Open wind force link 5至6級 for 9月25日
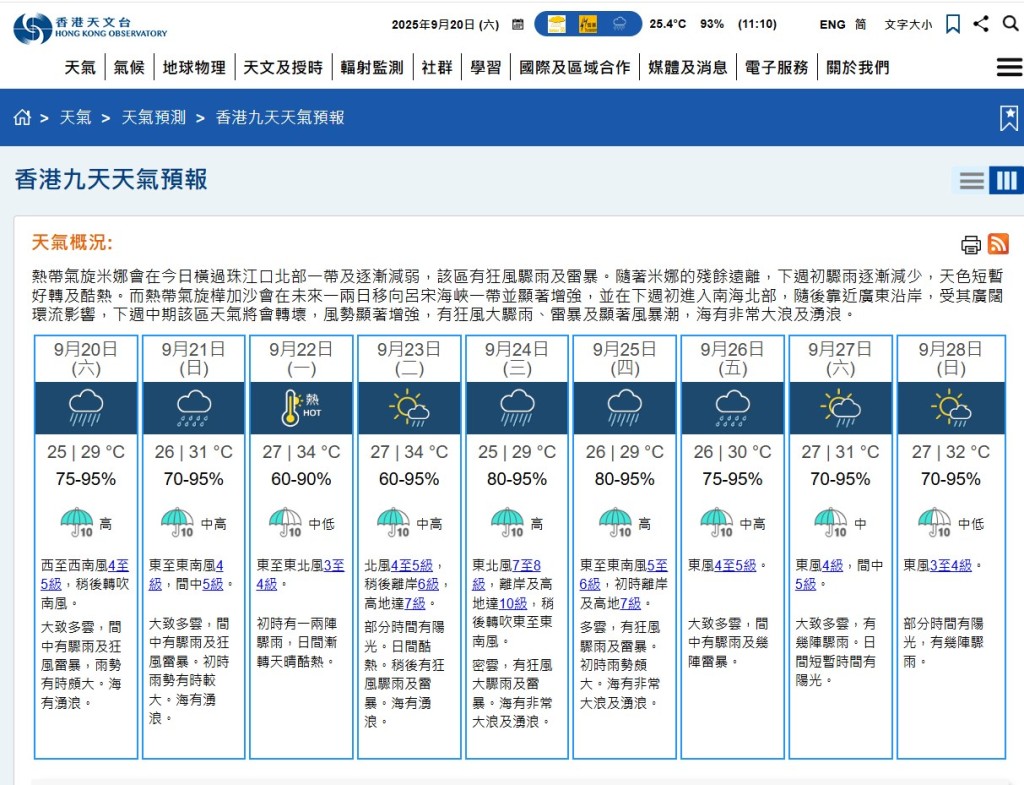The height and width of the screenshot is (785, 1024). [658, 566]
